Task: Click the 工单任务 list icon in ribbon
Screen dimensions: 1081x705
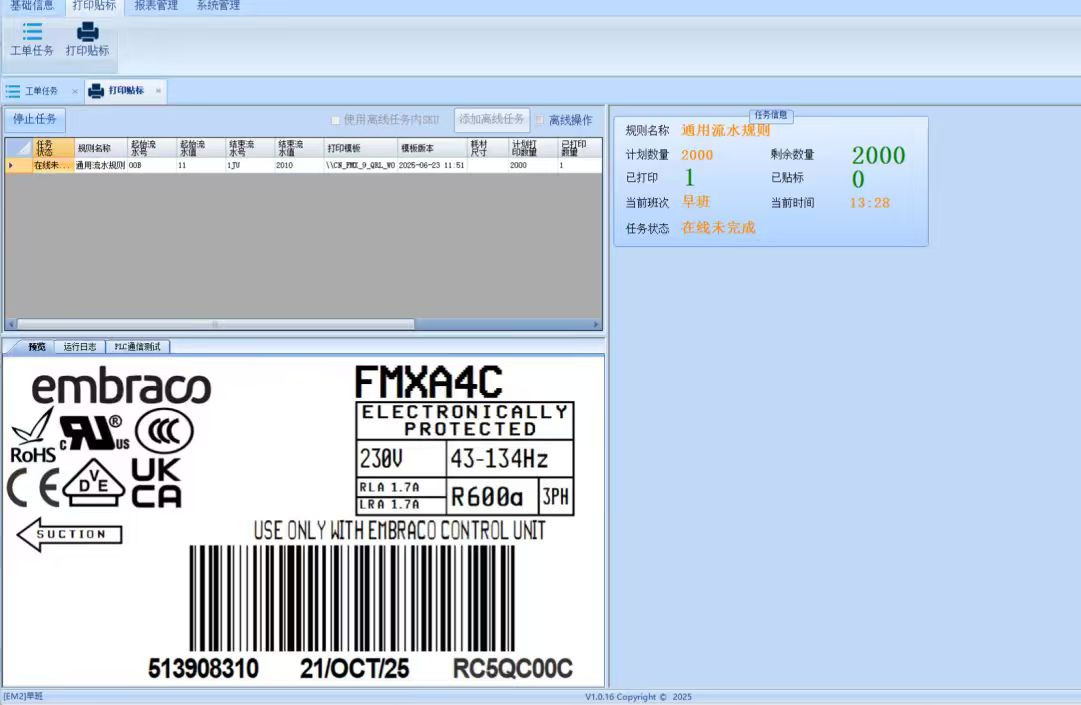Action: (32, 32)
